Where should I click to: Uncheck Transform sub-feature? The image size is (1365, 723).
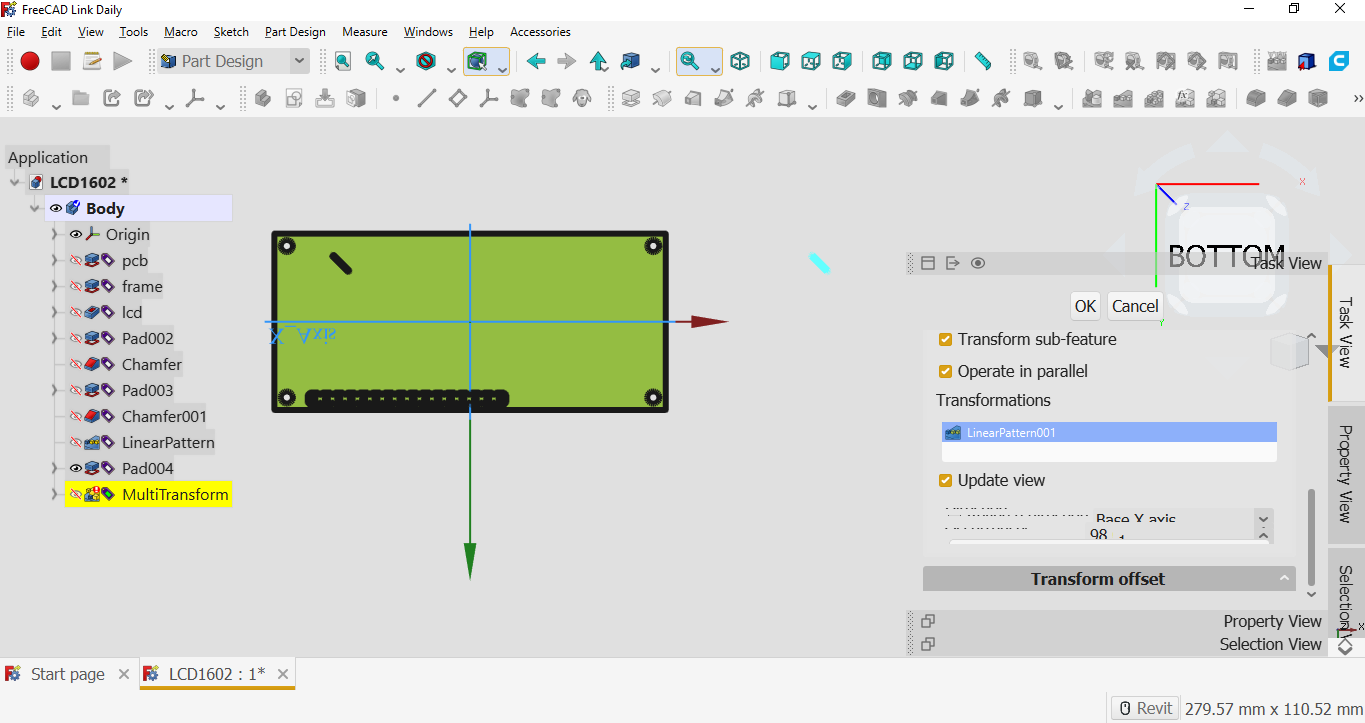coord(945,339)
